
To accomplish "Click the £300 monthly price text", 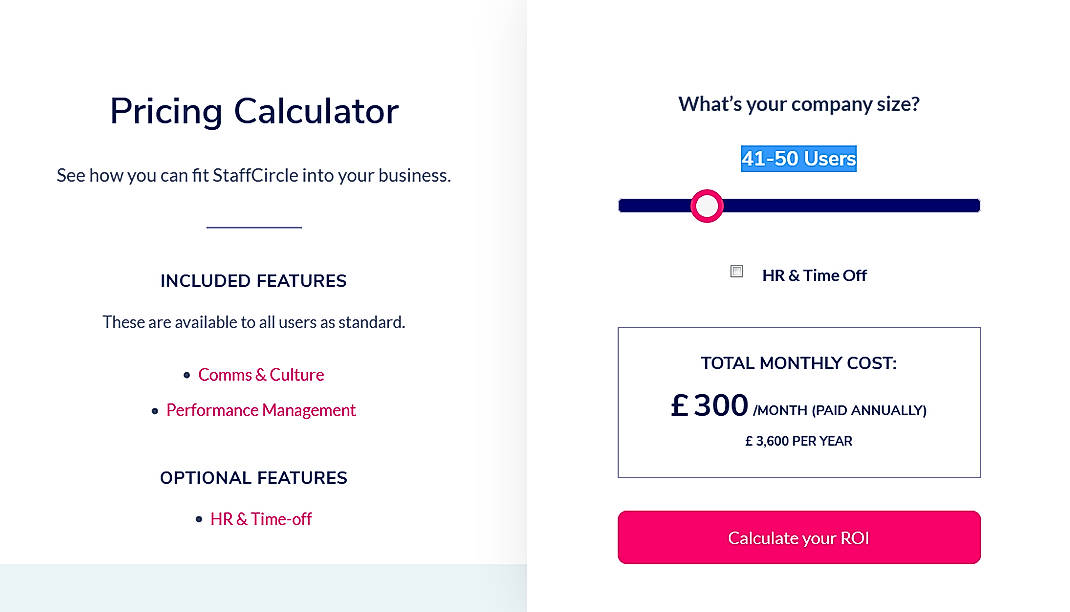I will click(710, 405).
